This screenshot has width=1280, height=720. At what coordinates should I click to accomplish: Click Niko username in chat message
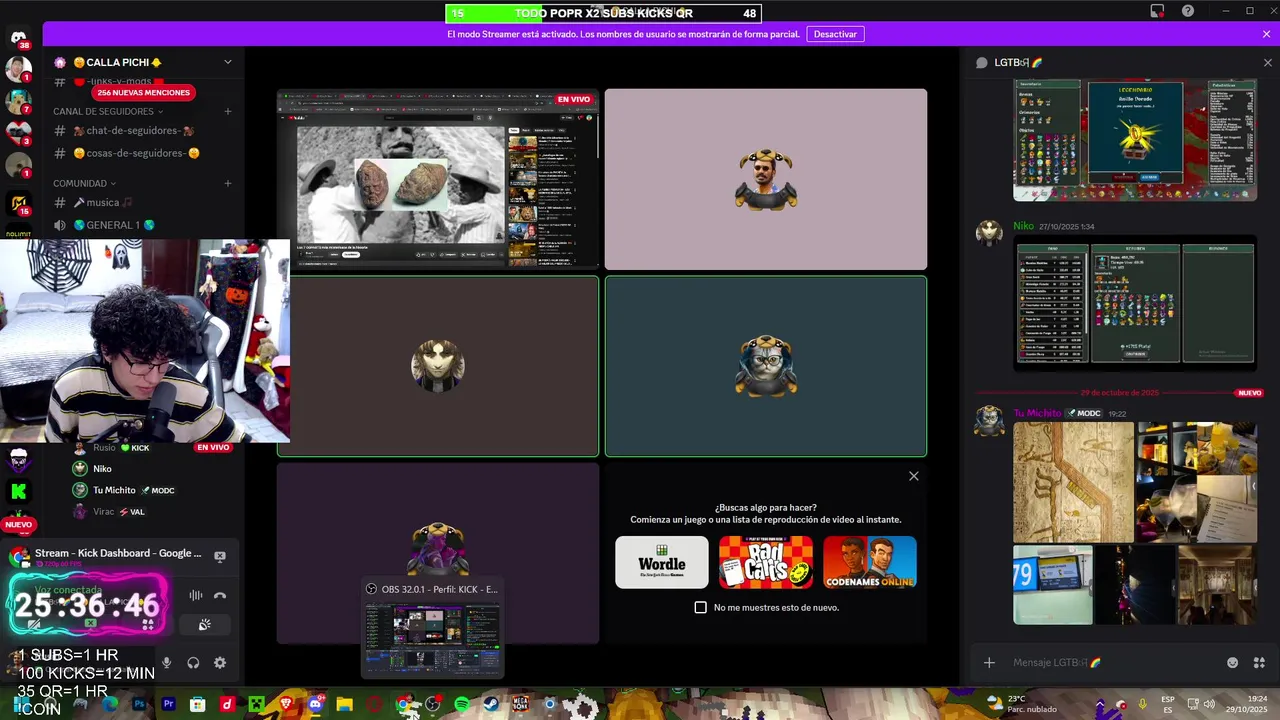coord(1023,226)
